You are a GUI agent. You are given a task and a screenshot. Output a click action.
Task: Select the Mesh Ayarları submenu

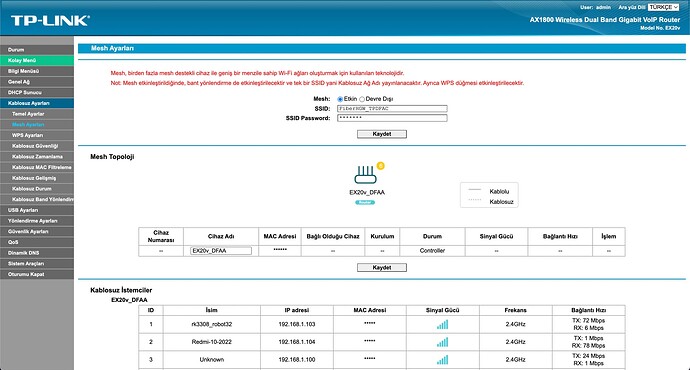[37, 125]
